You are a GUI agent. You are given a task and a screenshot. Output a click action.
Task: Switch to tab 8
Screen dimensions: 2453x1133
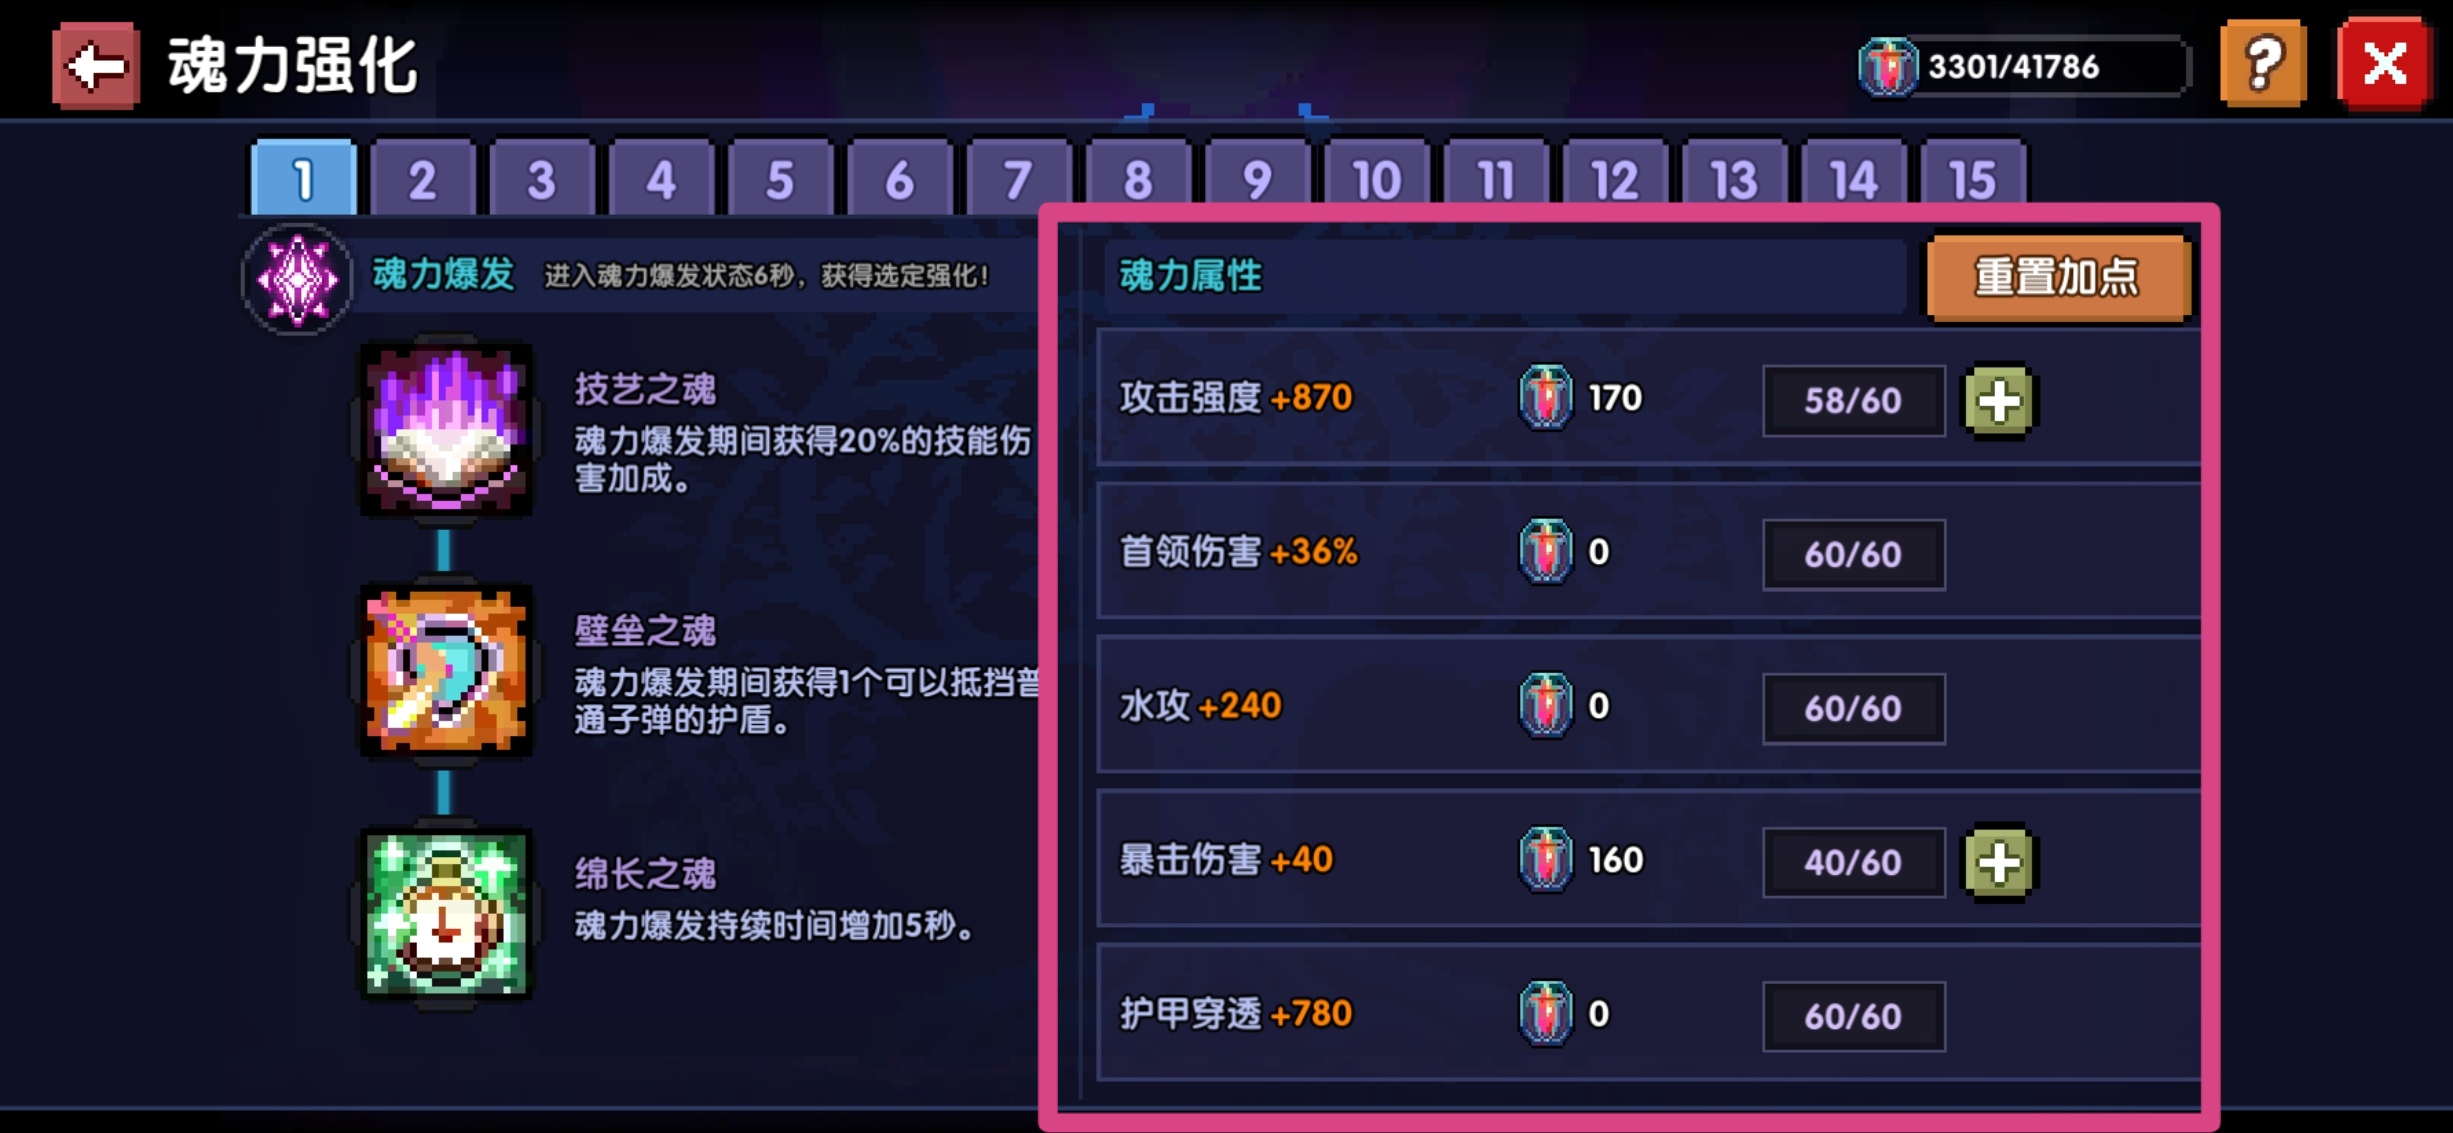pos(1138,178)
